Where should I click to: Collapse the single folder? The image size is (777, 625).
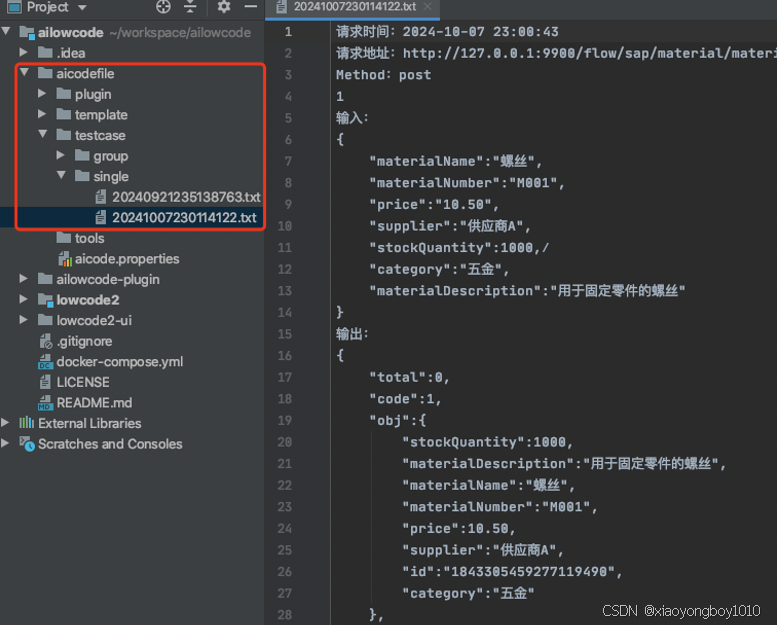(x=61, y=175)
